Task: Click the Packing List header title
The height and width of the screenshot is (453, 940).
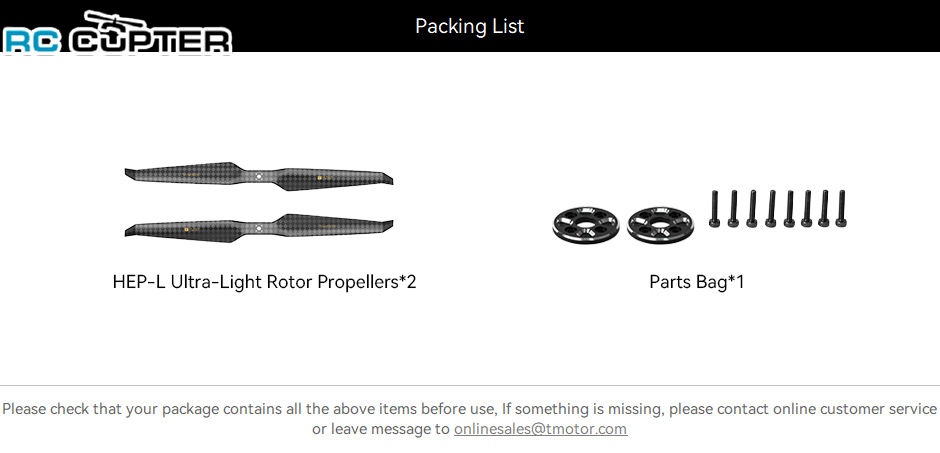Action: (x=469, y=26)
